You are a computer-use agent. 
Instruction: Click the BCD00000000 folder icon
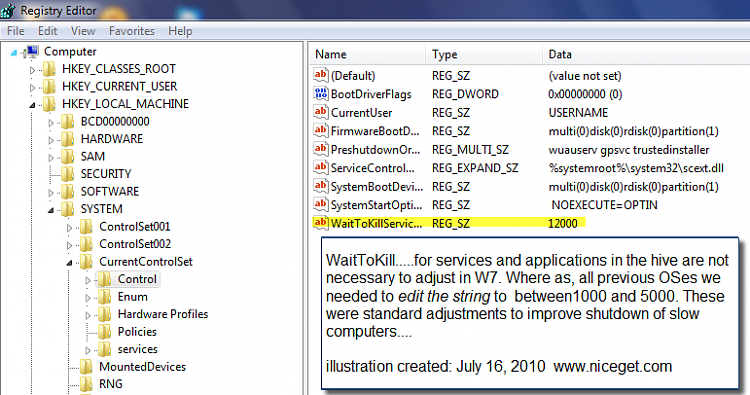click(67, 121)
